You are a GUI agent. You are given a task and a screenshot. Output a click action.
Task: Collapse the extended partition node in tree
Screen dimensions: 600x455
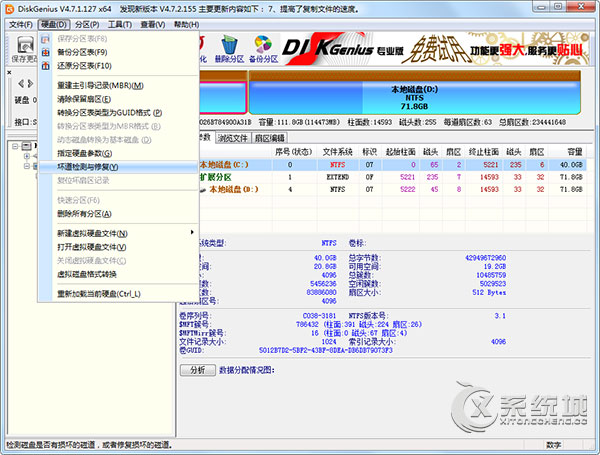click(x=27, y=166)
